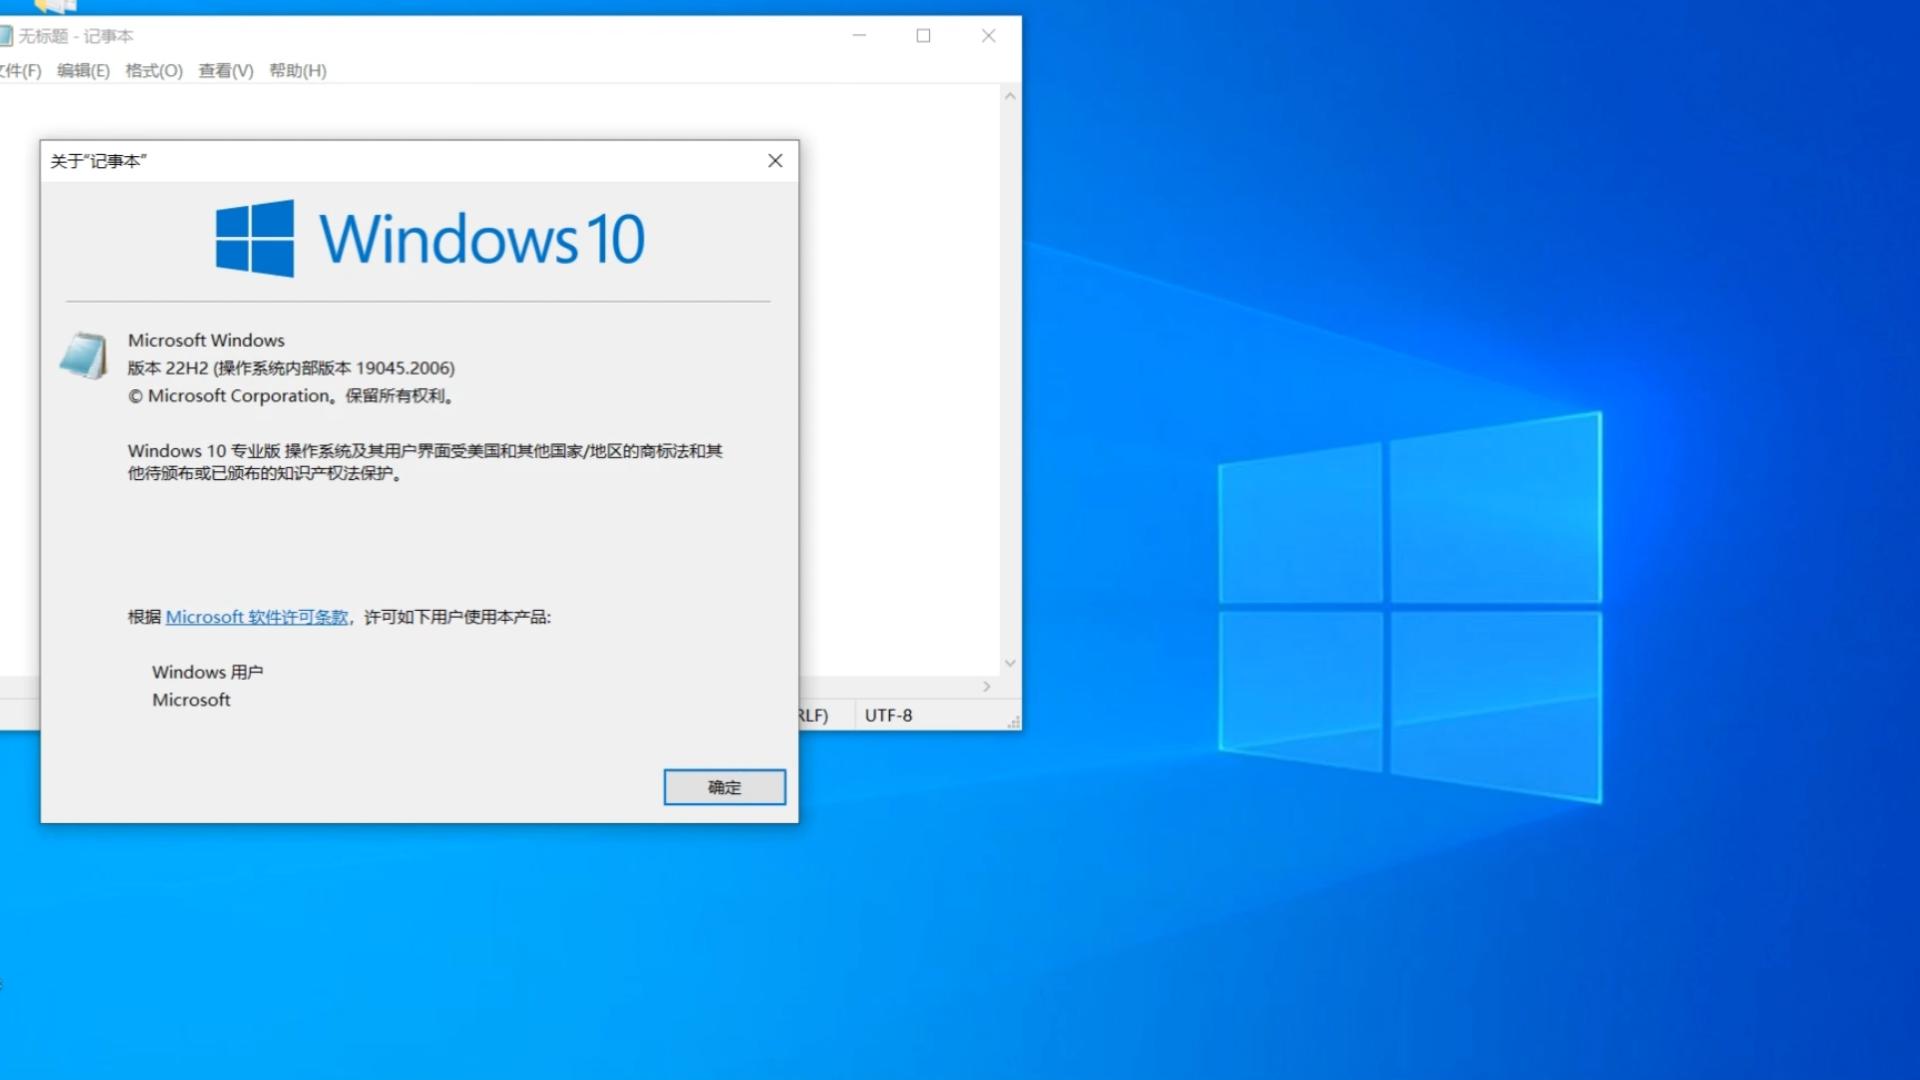The image size is (1920, 1080).
Task: Click the Notepad title bar app icon
Action: [6, 36]
